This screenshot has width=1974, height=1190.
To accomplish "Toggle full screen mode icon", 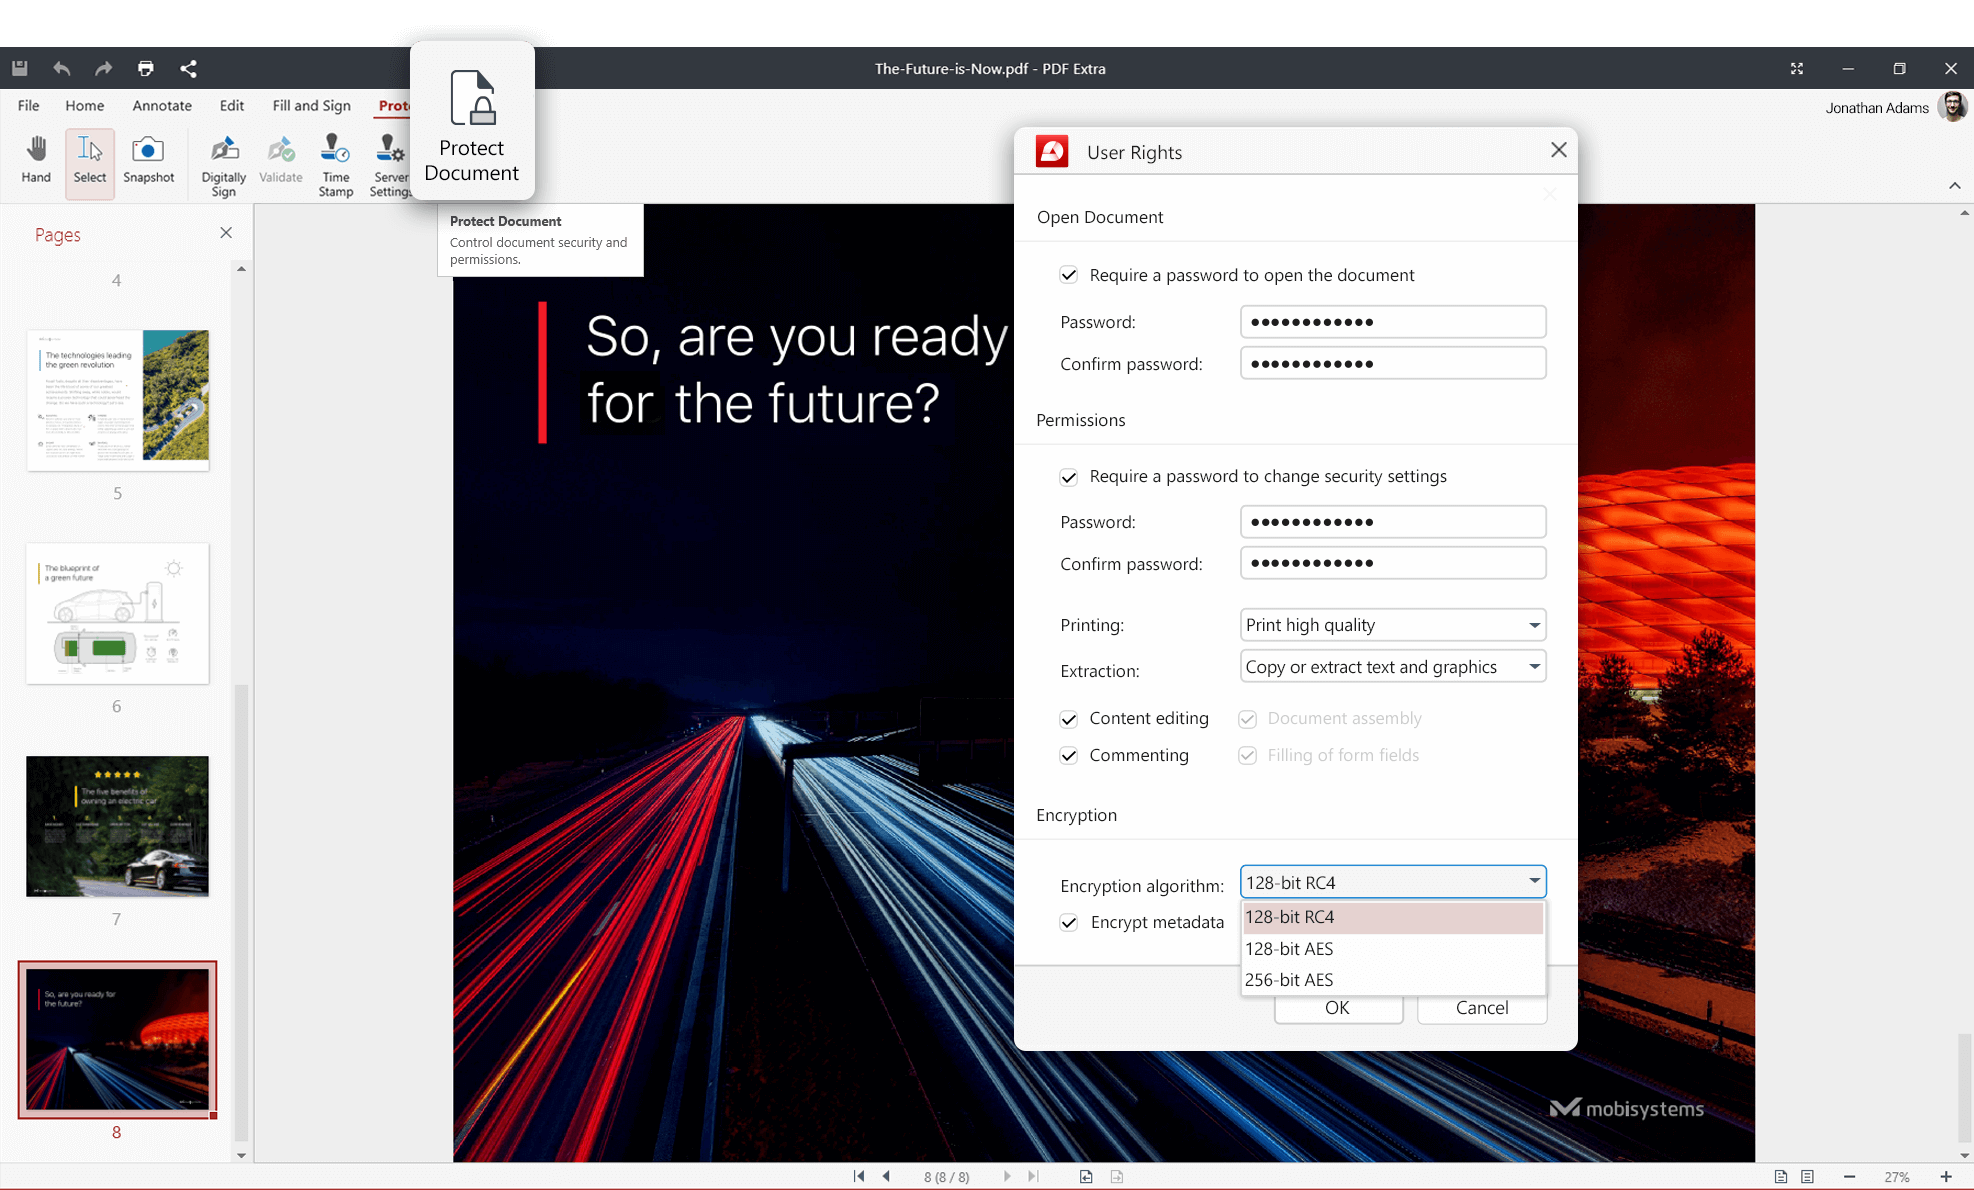I will 1797,68.
